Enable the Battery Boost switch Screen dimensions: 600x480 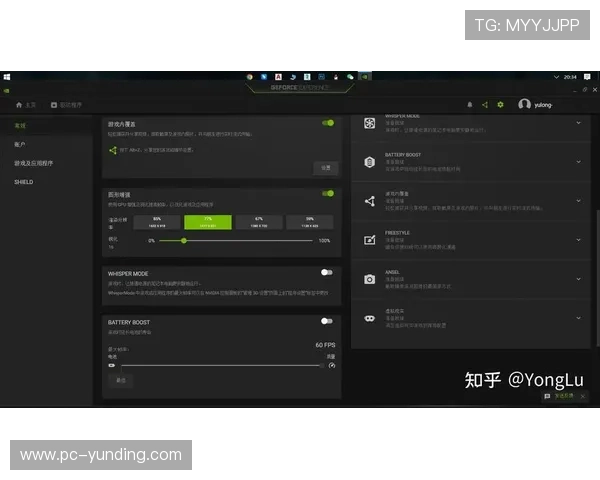click(326, 321)
